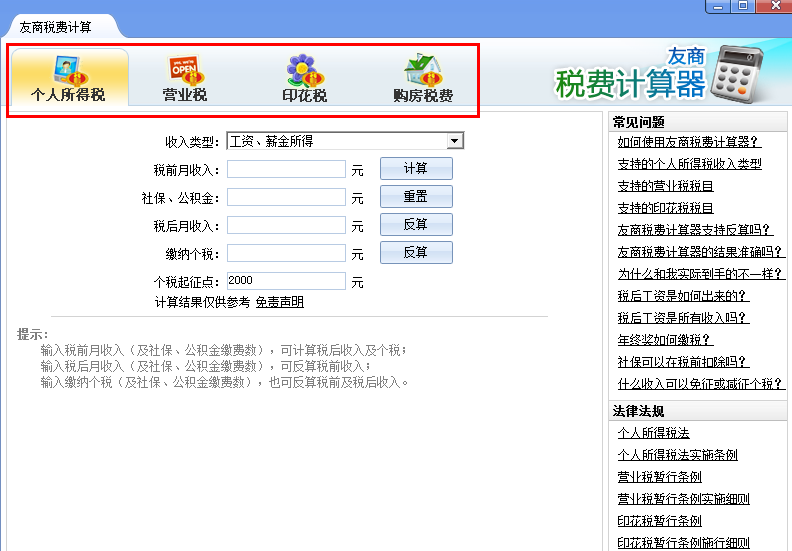792x551 pixels.
Task: Open the 购房税费 house icon tab
Action: point(423,77)
